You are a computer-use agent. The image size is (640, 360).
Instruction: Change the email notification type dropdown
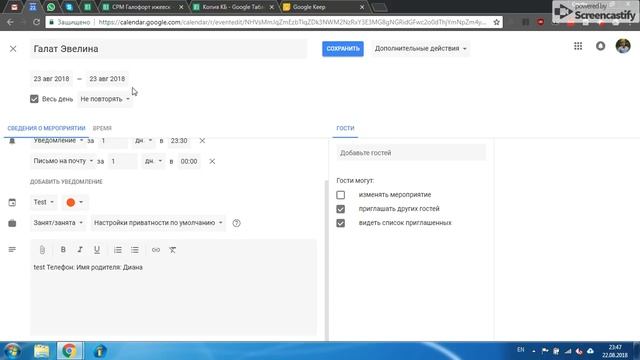63,161
